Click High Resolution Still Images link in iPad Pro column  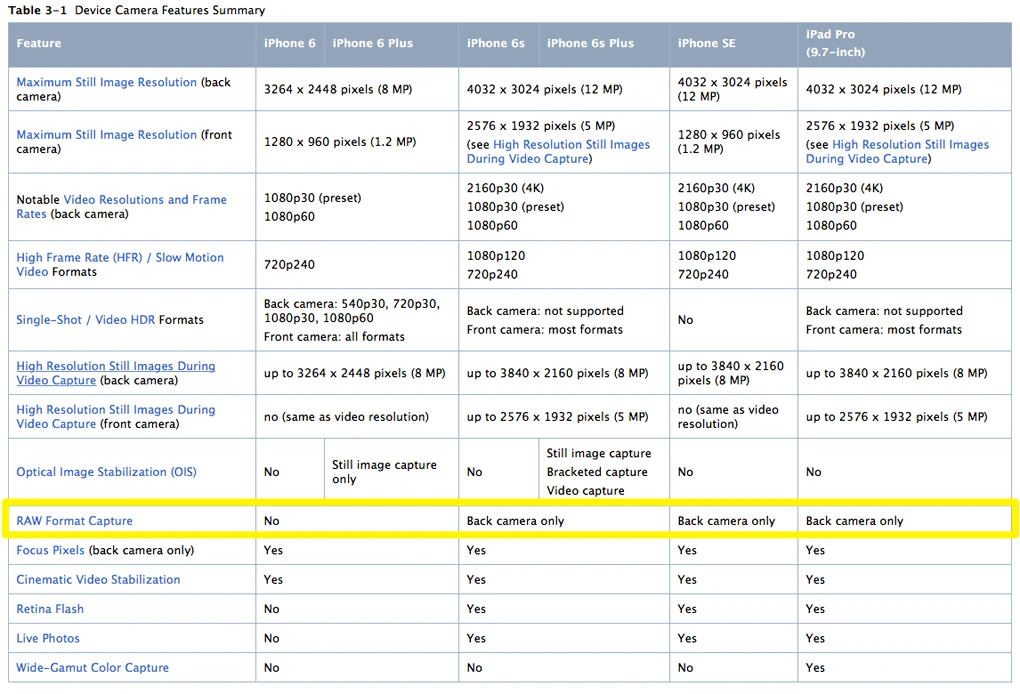click(x=898, y=152)
